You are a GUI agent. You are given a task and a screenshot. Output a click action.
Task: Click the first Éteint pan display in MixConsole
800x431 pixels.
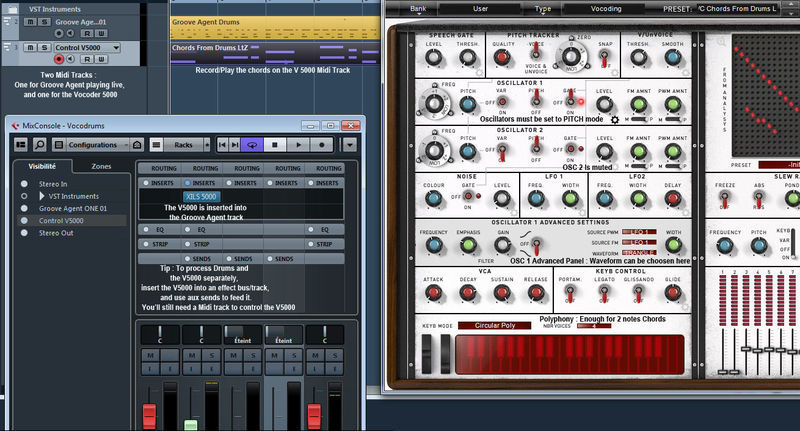[x=242, y=335]
